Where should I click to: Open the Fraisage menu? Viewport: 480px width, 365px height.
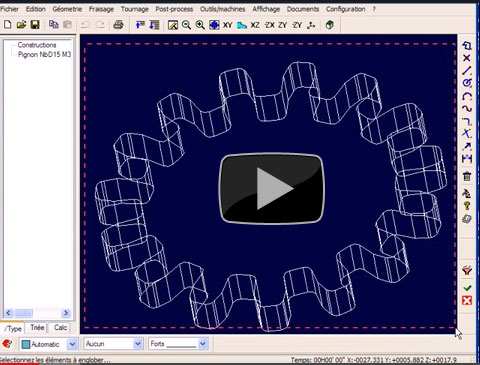pyautogui.click(x=101, y=9)
